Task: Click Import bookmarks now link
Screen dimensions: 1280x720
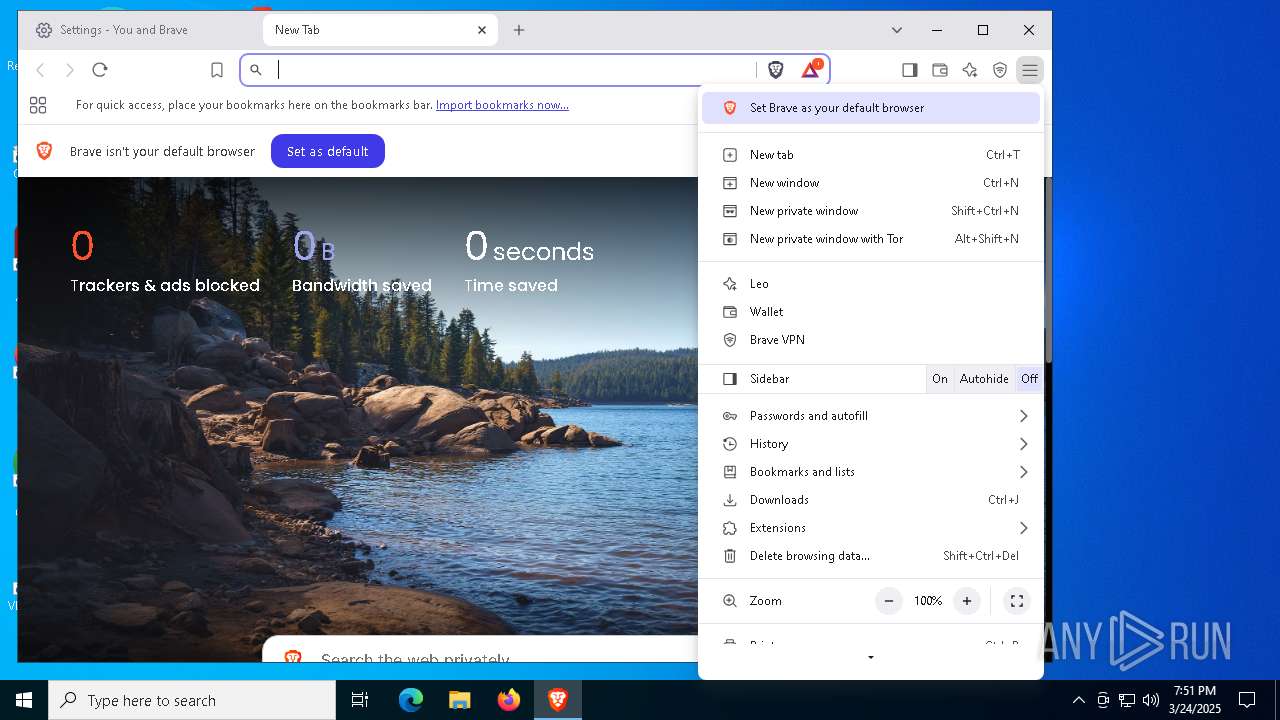Action: coord(502,105)
